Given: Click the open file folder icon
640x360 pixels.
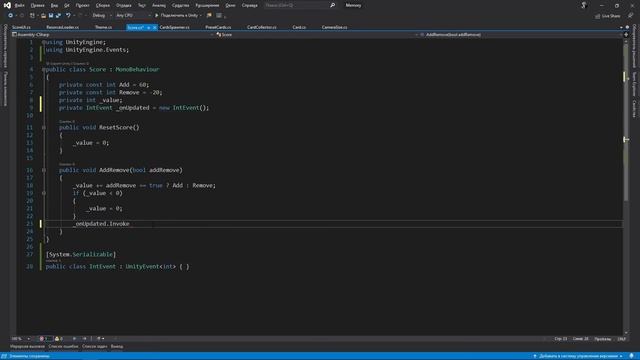Looking at the screenshot, I should tap(43, 16).
